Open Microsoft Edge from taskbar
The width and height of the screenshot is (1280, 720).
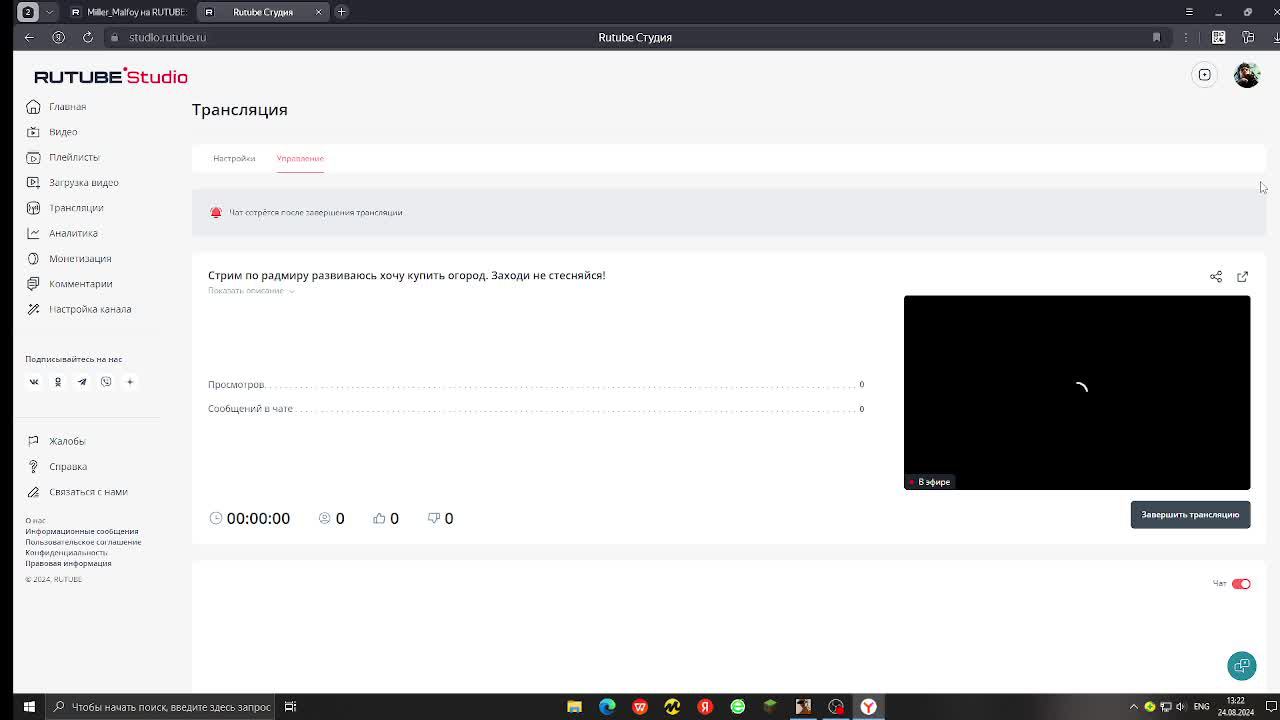point(607,707)
